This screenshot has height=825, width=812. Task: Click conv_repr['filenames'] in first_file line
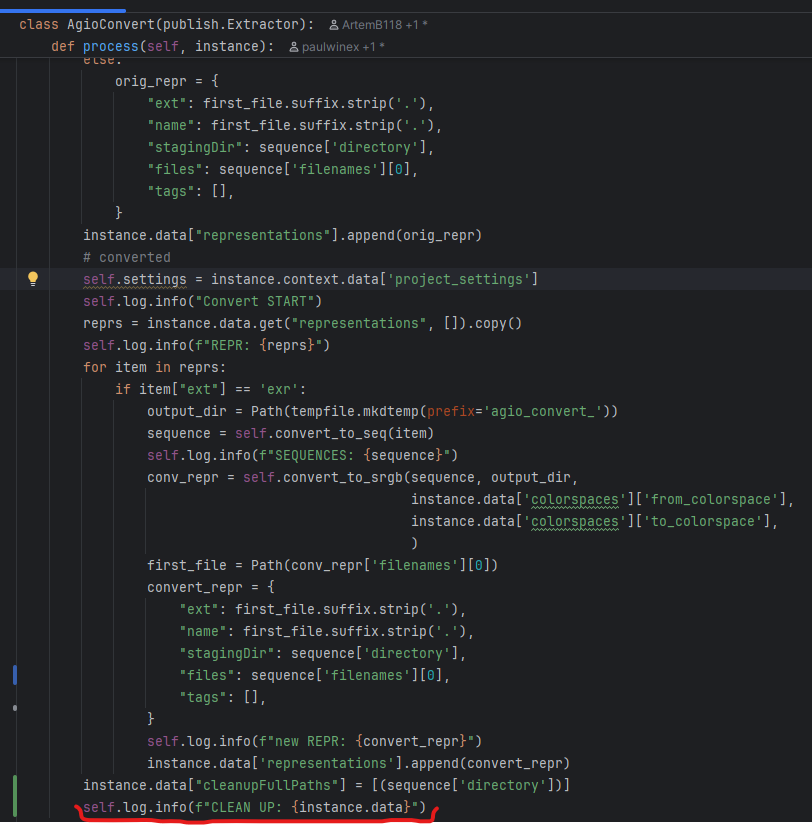click(x=379, y=566)
